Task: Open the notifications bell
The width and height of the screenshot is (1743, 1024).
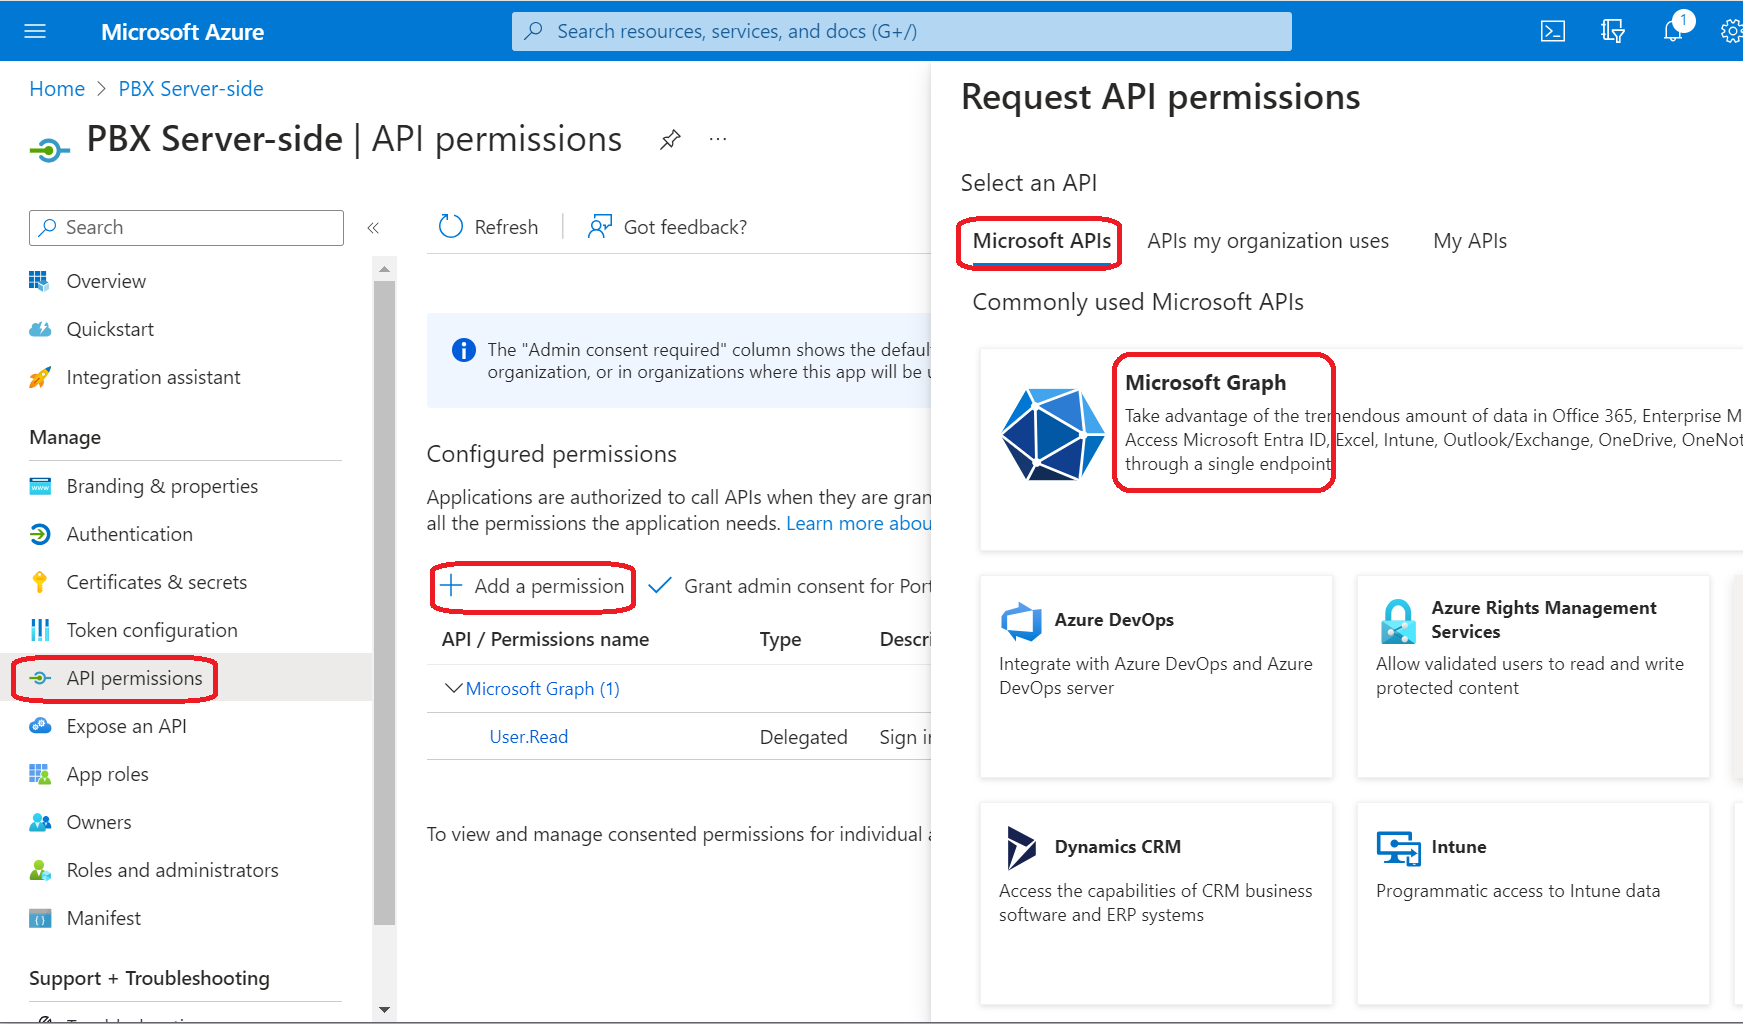Action: pos(1673,31)
